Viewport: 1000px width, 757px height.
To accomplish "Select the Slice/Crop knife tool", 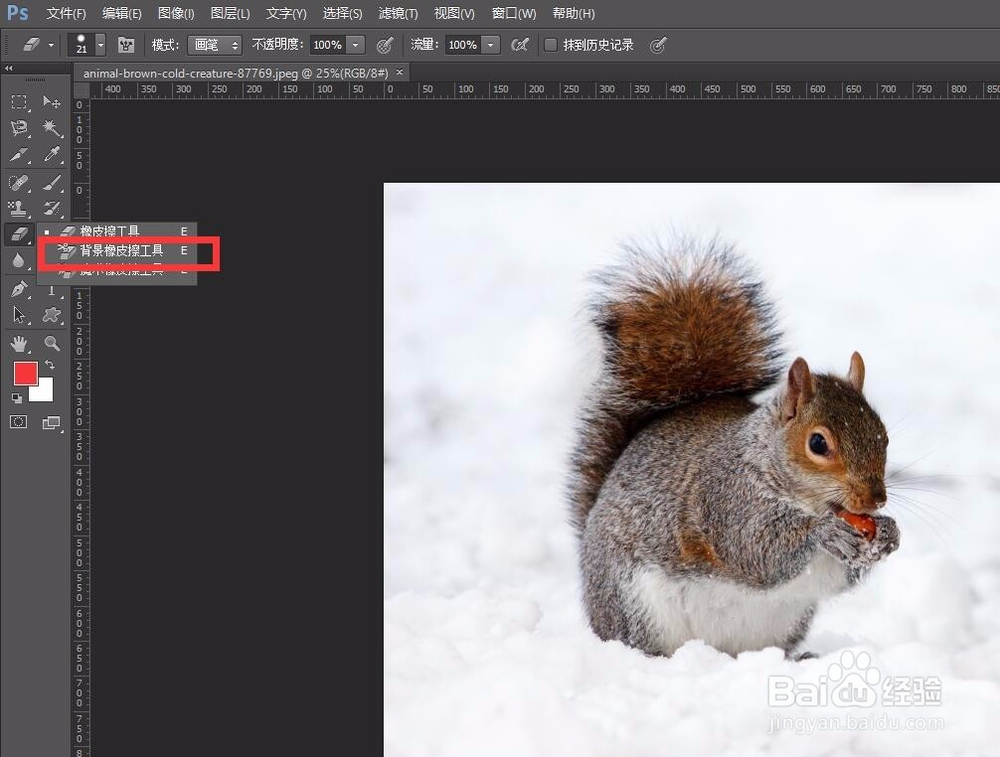I will (x=19, y=155).
